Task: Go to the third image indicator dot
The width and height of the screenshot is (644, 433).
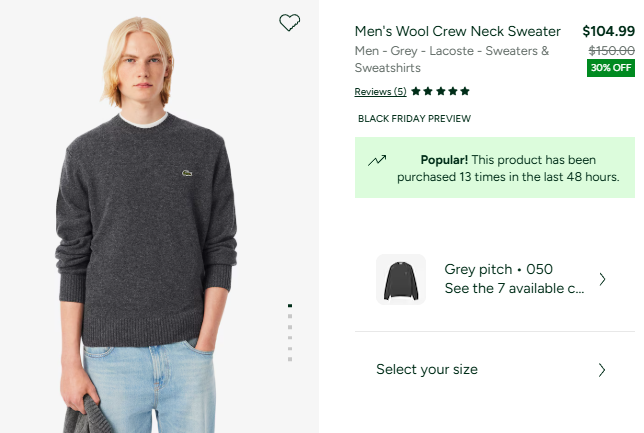Action: coord(290,327)
